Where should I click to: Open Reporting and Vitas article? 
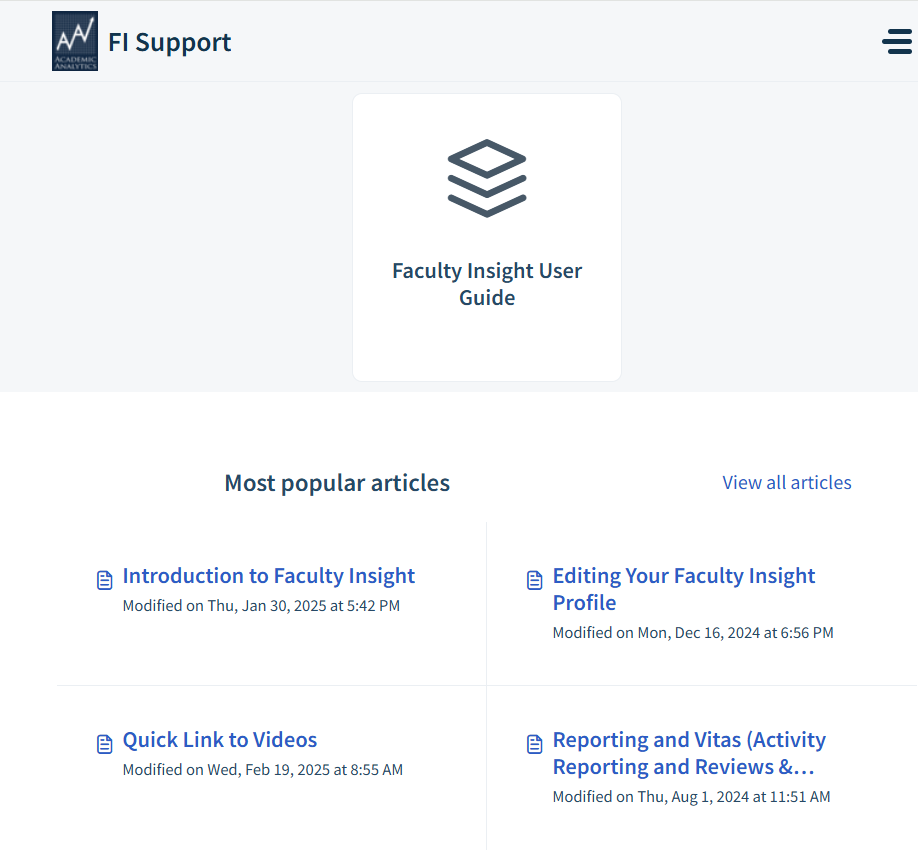coord(689,753)
